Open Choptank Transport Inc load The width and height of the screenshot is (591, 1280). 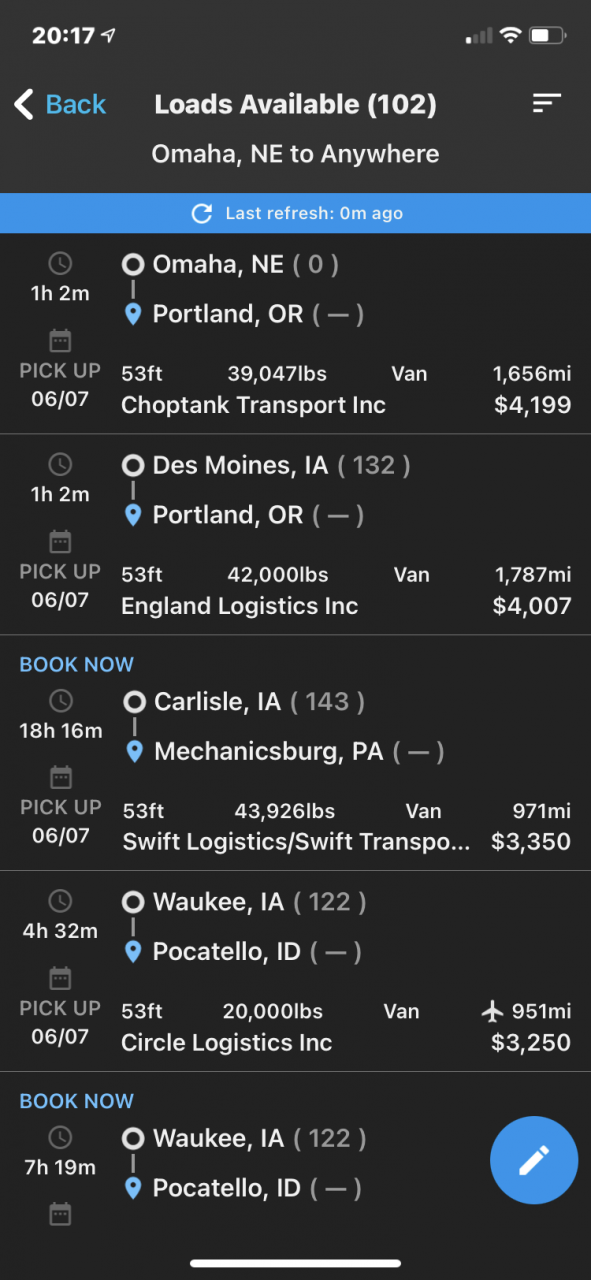295,334
